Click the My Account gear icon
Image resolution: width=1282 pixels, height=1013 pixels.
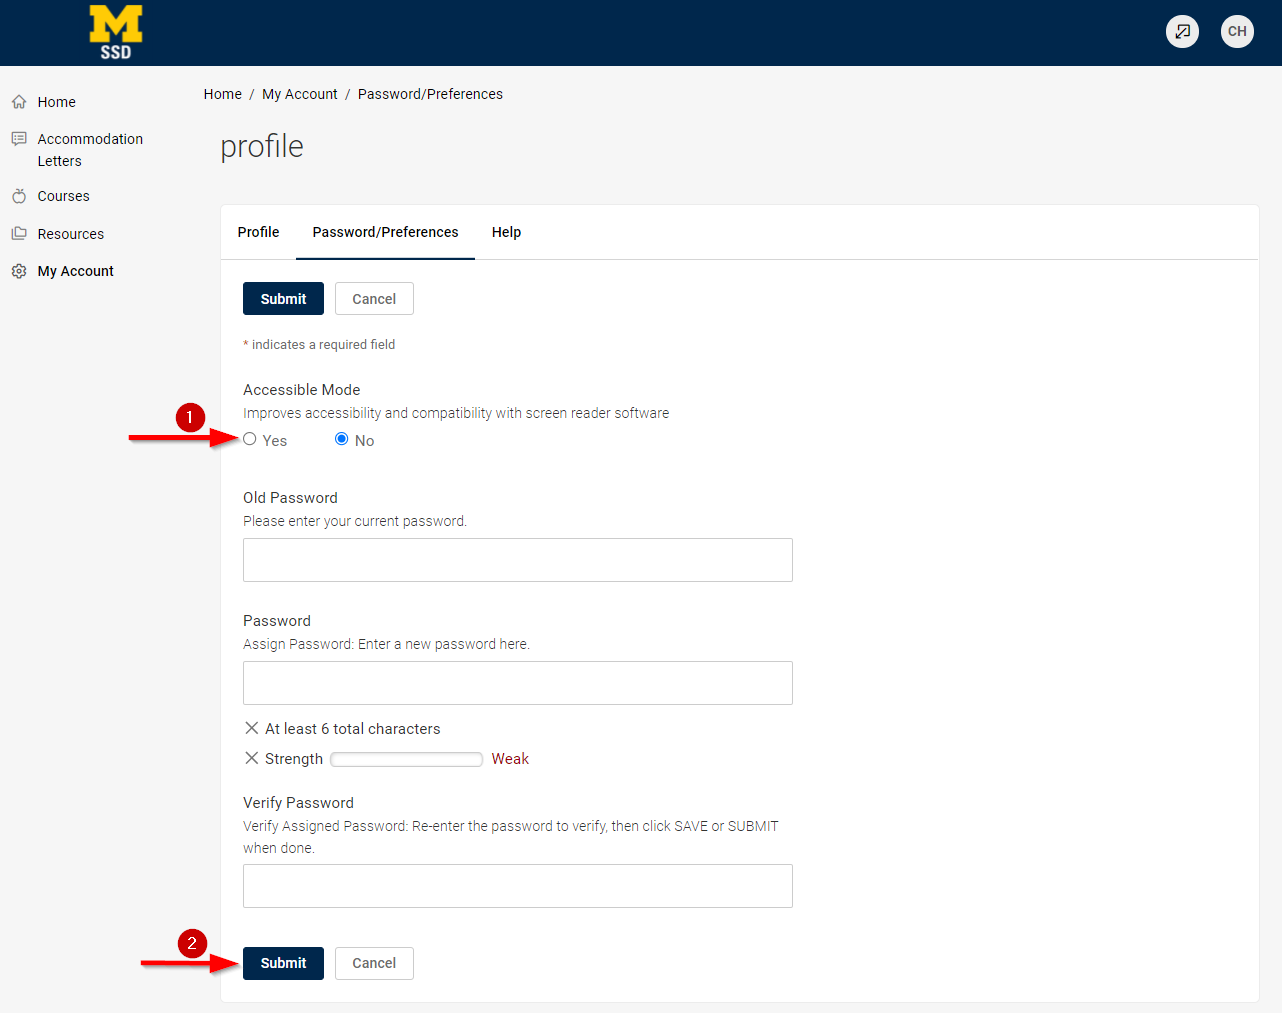(19, 271)
